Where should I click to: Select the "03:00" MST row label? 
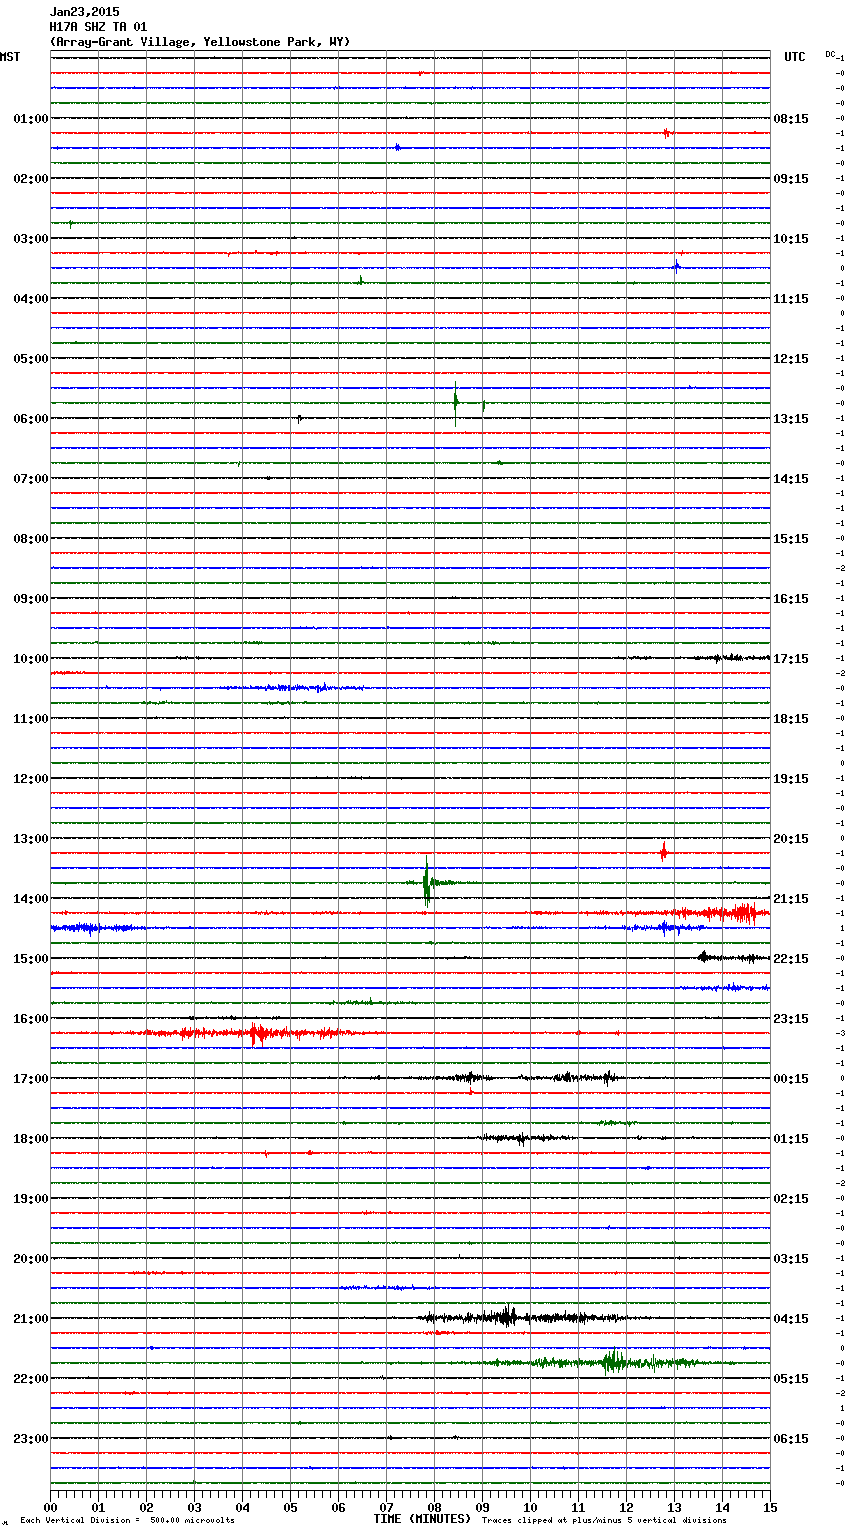tap(31, 239)
